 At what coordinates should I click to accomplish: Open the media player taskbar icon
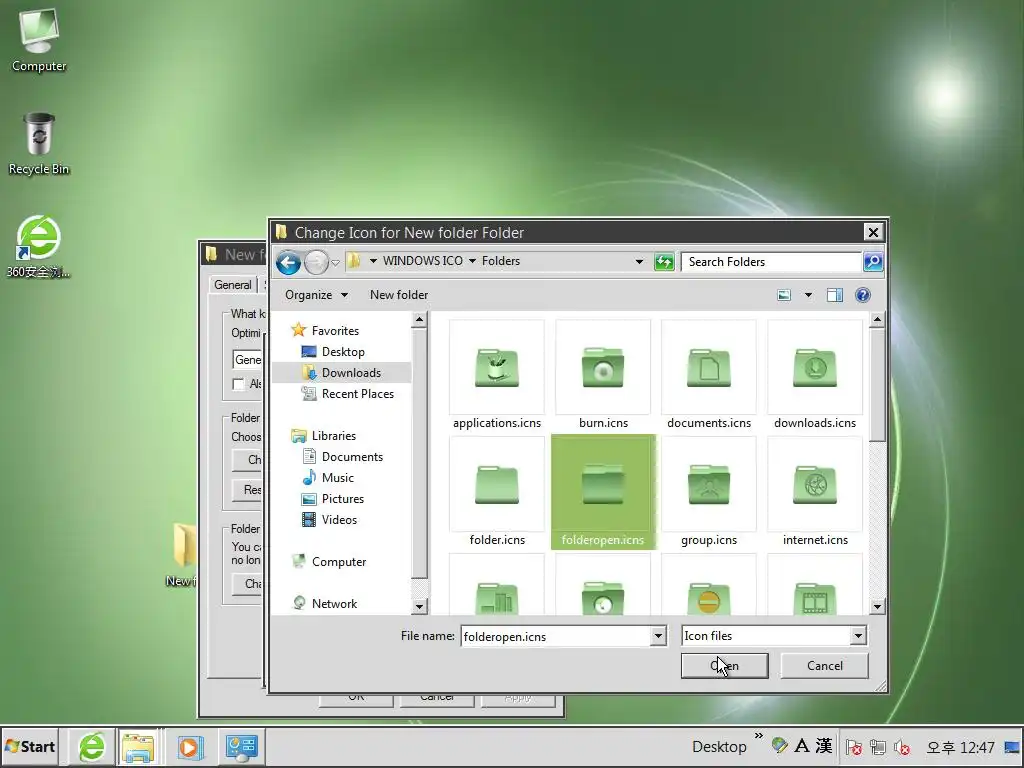pyautogui.click(x=190, y=746)
